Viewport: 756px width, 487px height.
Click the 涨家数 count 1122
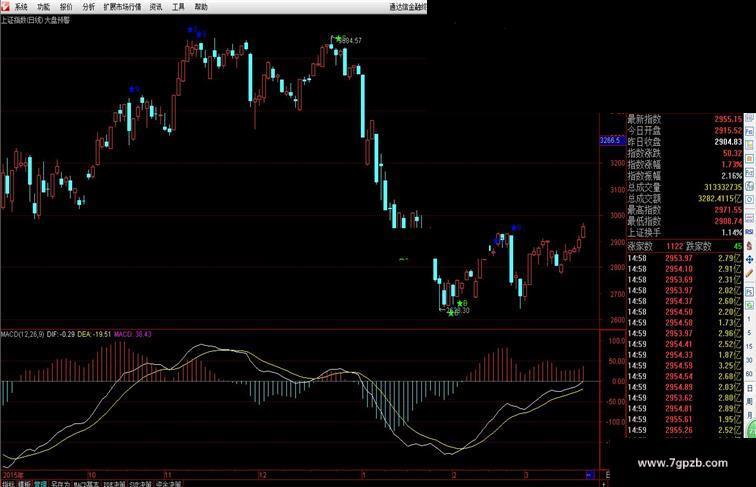675,246
